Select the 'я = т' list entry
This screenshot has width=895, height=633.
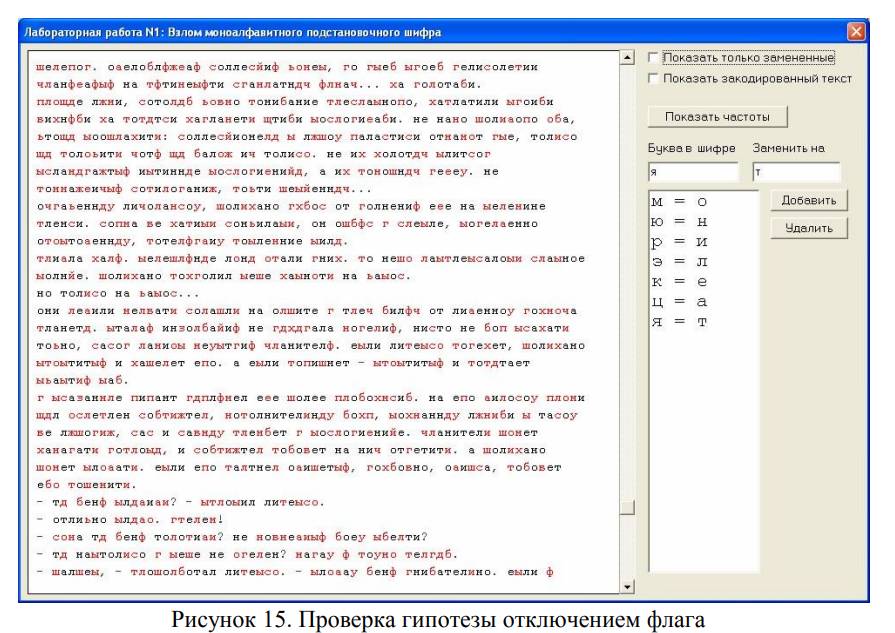point(679,322)
